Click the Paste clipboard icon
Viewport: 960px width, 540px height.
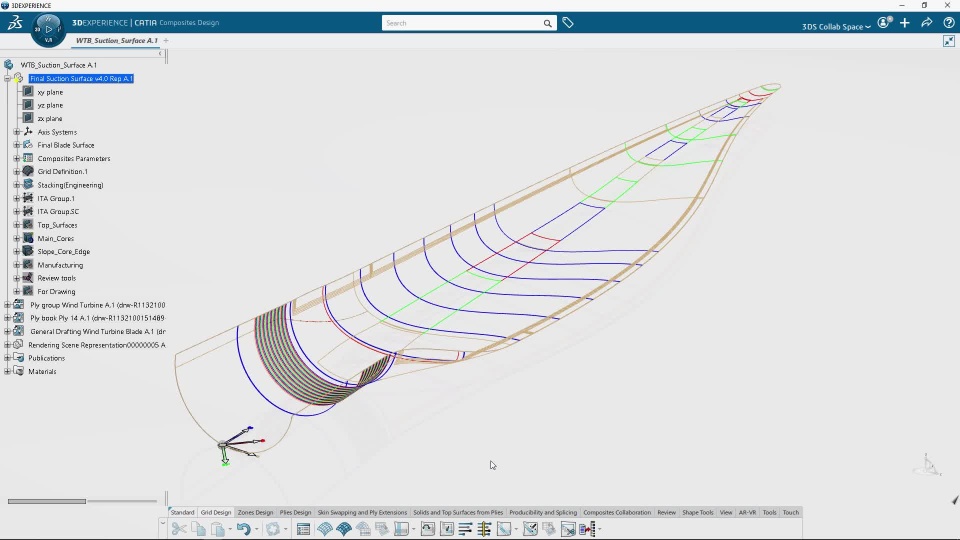tap(217, 529)
